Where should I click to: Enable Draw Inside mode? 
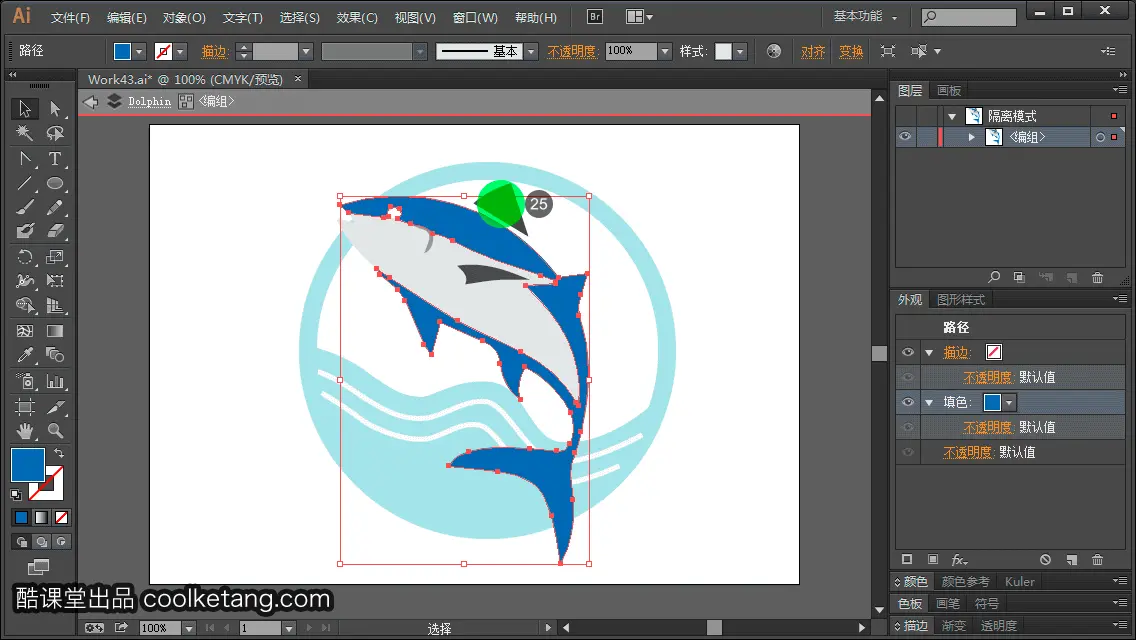point(62,541)
